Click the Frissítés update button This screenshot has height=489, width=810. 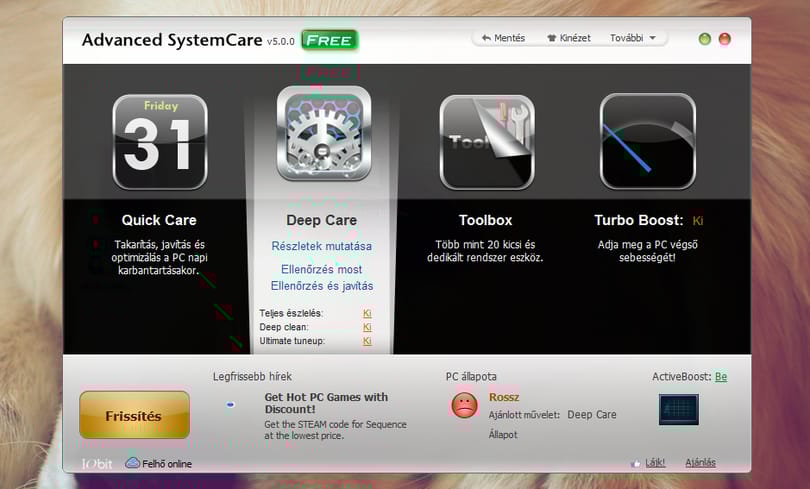point(134,415)
